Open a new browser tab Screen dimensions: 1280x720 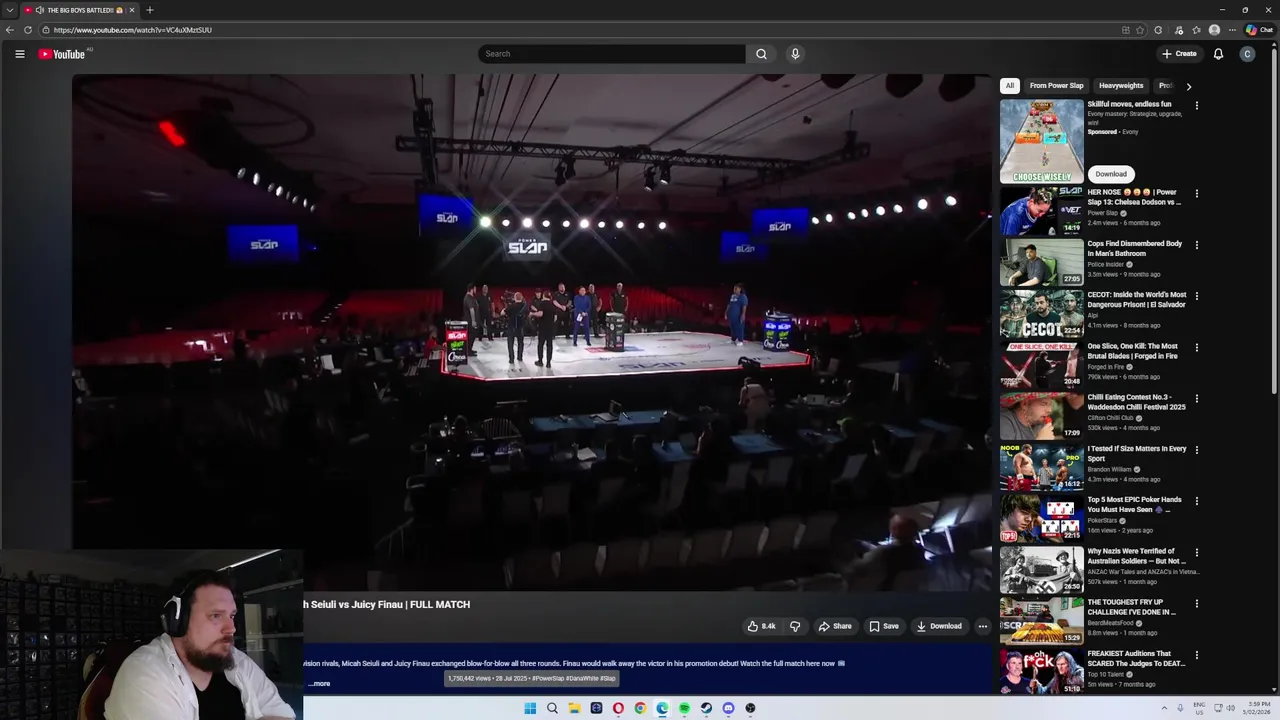150,10
